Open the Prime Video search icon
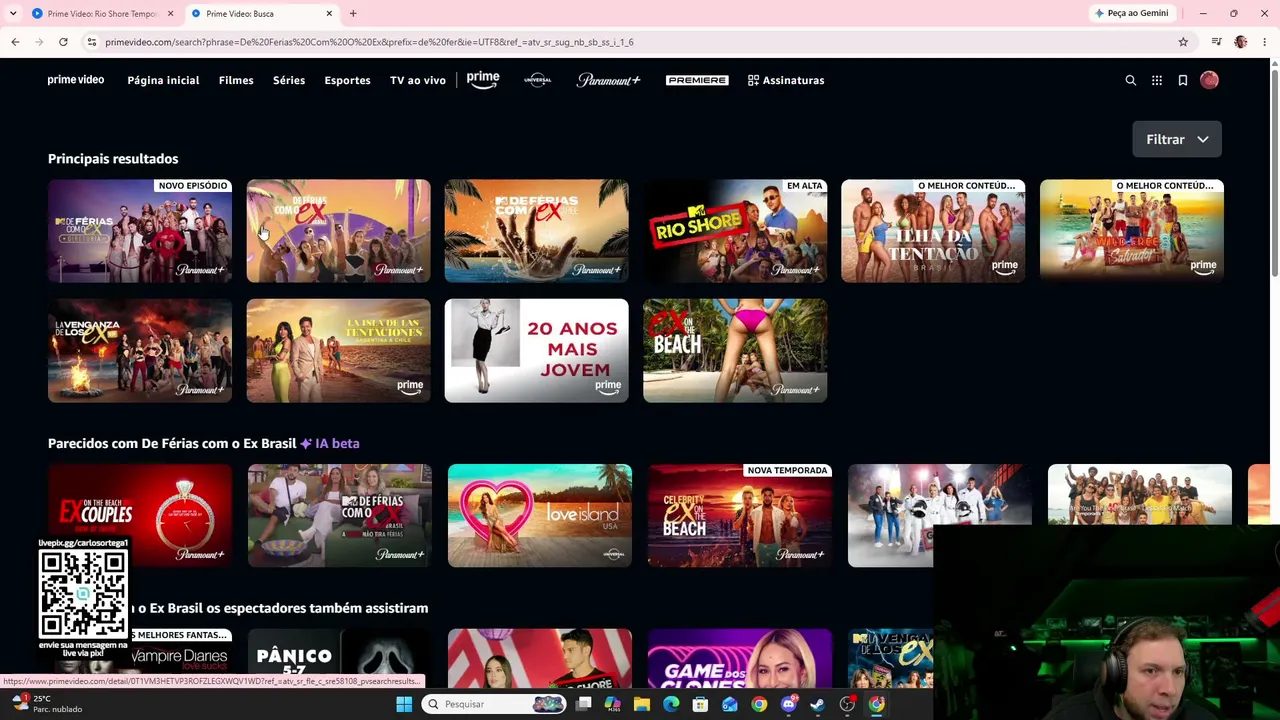Viewport: 1280px width, 720px height. (x=1131, y=80)
